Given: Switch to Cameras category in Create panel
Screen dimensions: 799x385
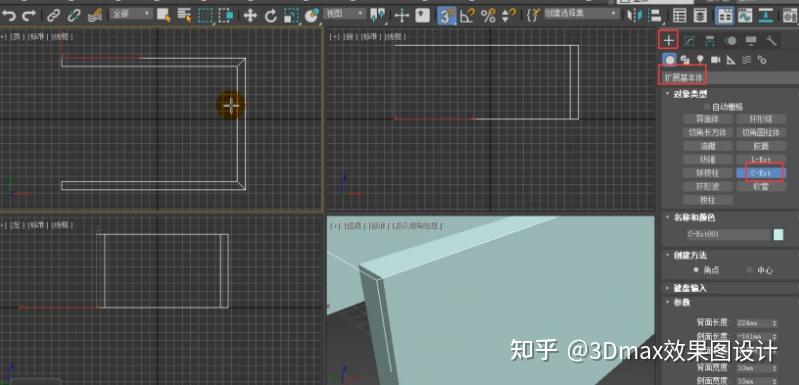Looking at the screenshot, I should (x=715, y=60).
